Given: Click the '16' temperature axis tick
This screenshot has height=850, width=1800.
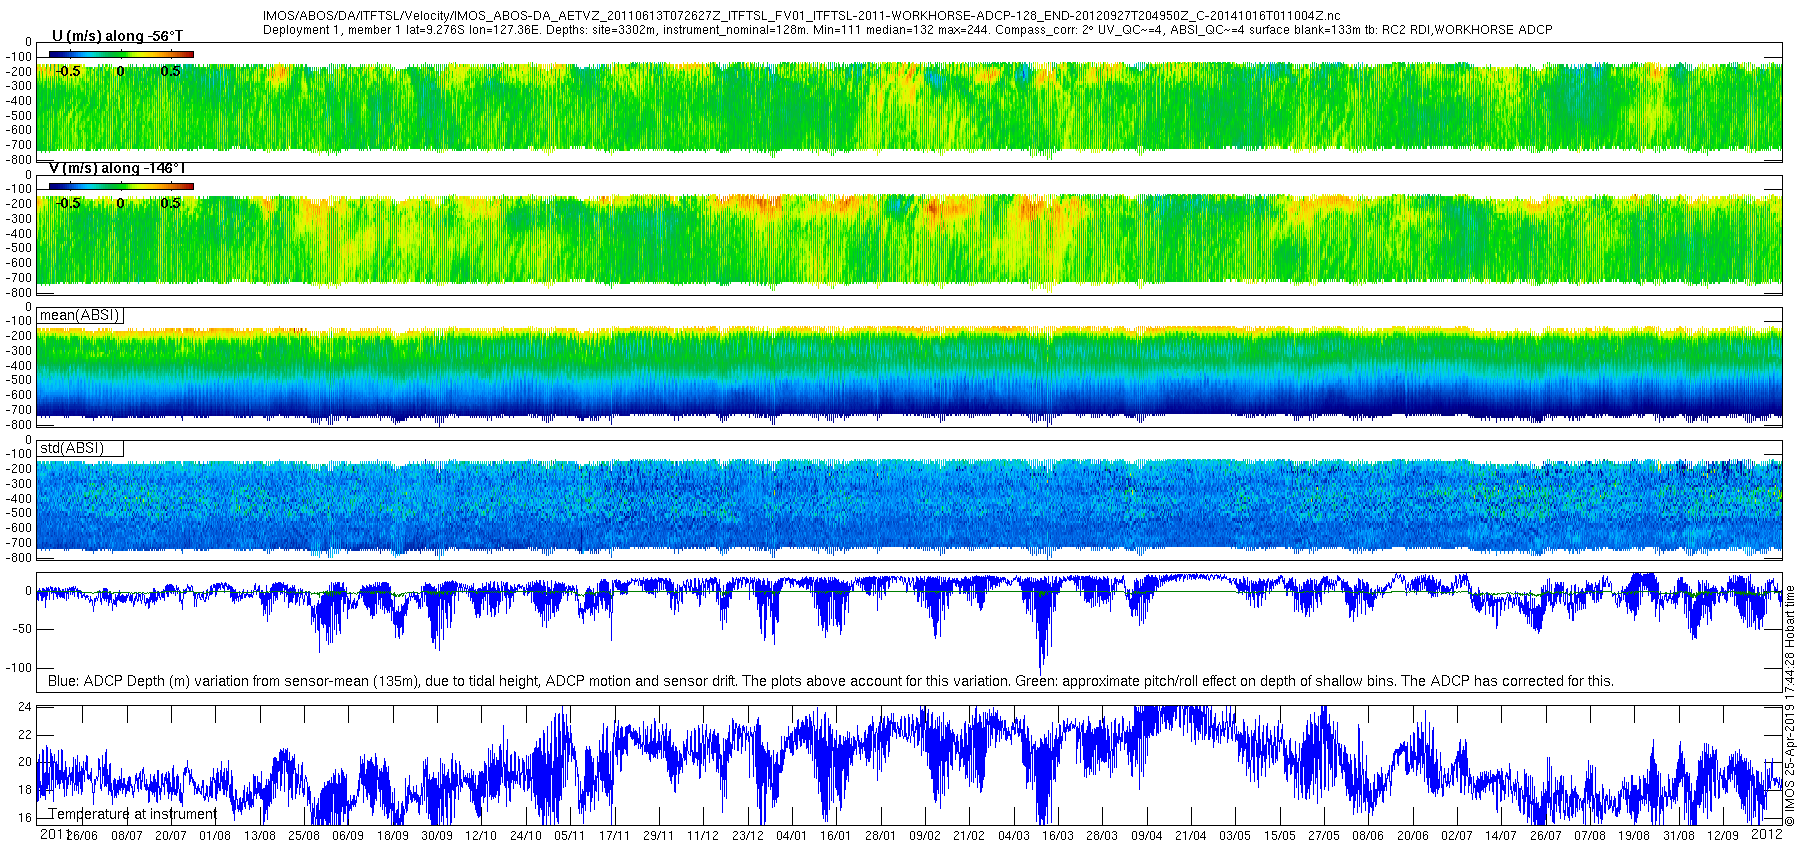Looking at the screenshot, I should point(26,817).
